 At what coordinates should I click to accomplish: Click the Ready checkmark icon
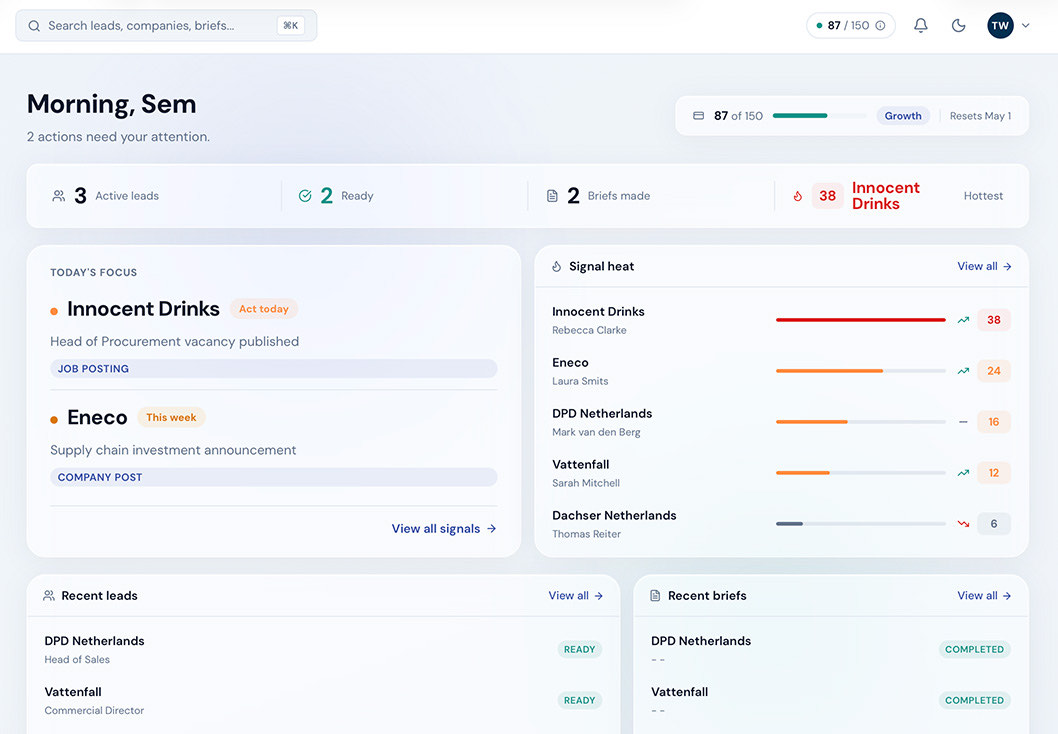(x=305, y=196)
